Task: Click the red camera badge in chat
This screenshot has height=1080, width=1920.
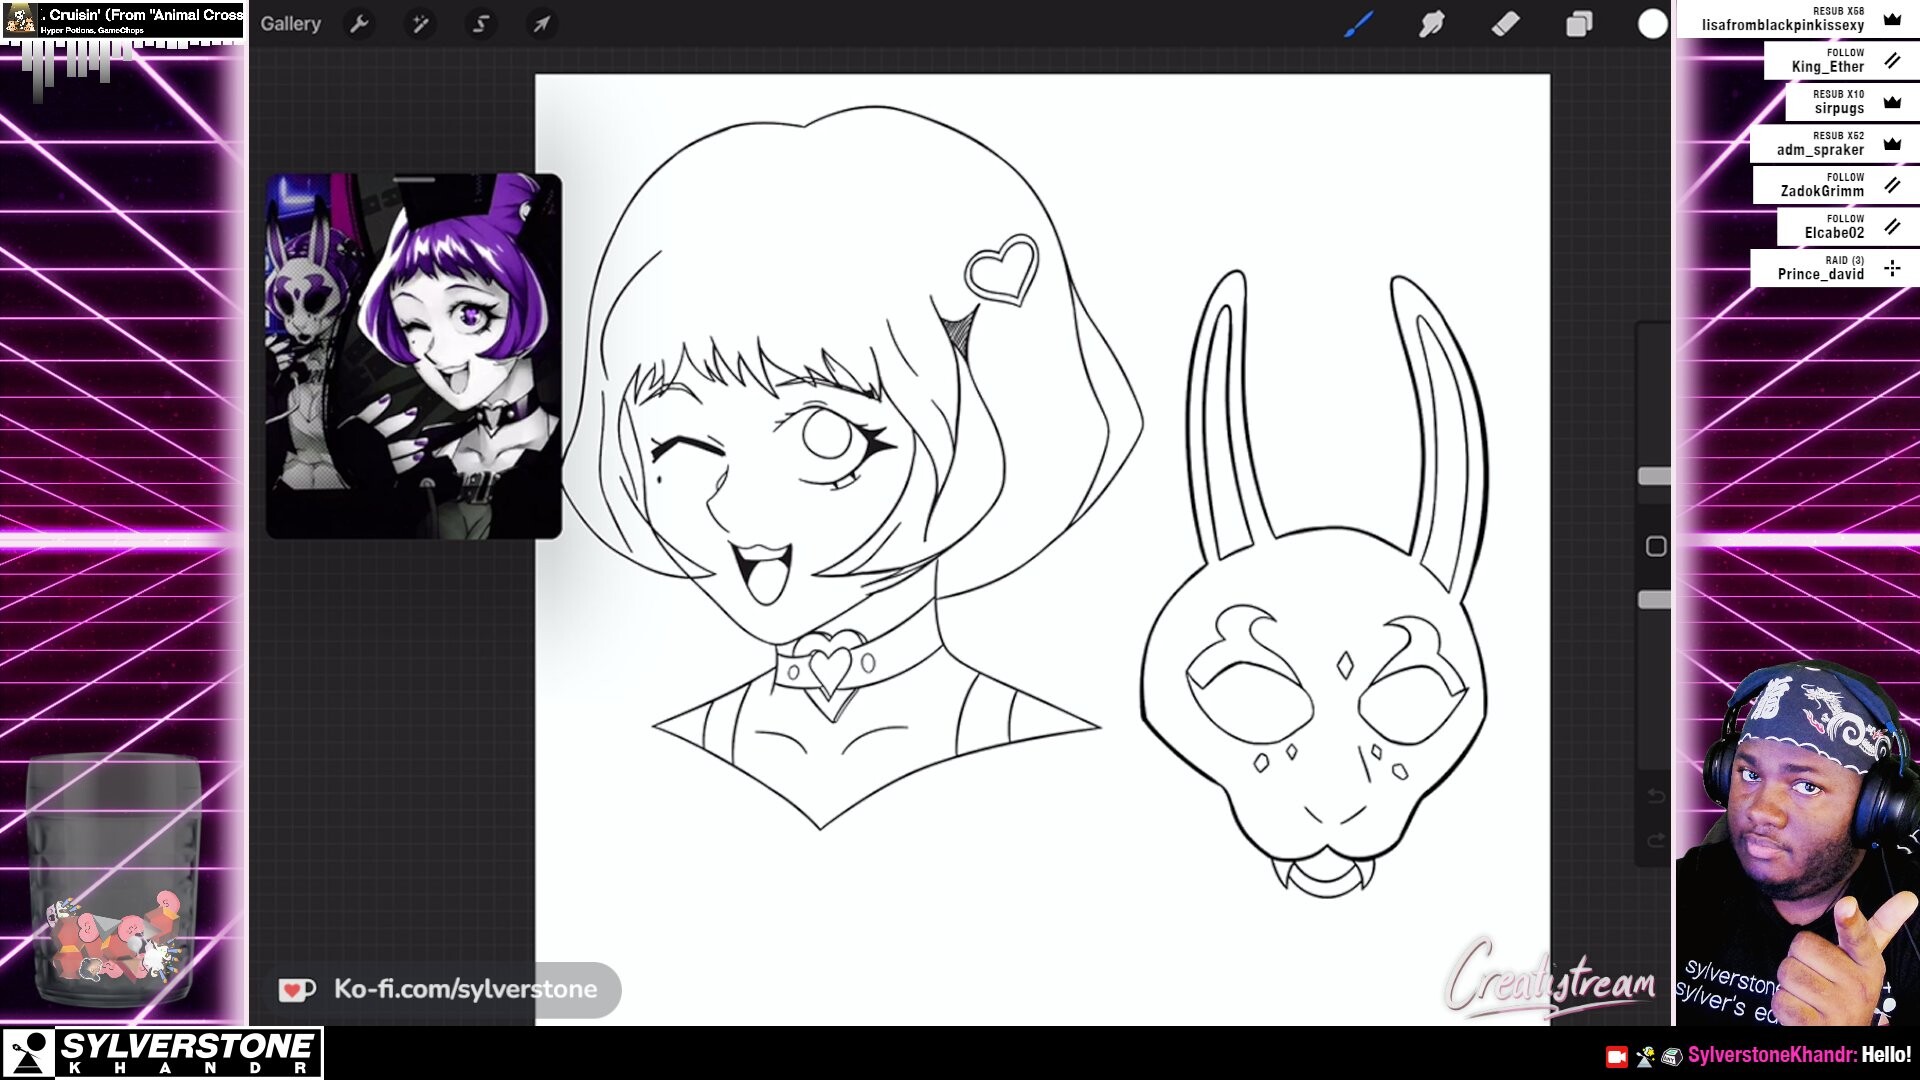Action: coord(1616,1056)
